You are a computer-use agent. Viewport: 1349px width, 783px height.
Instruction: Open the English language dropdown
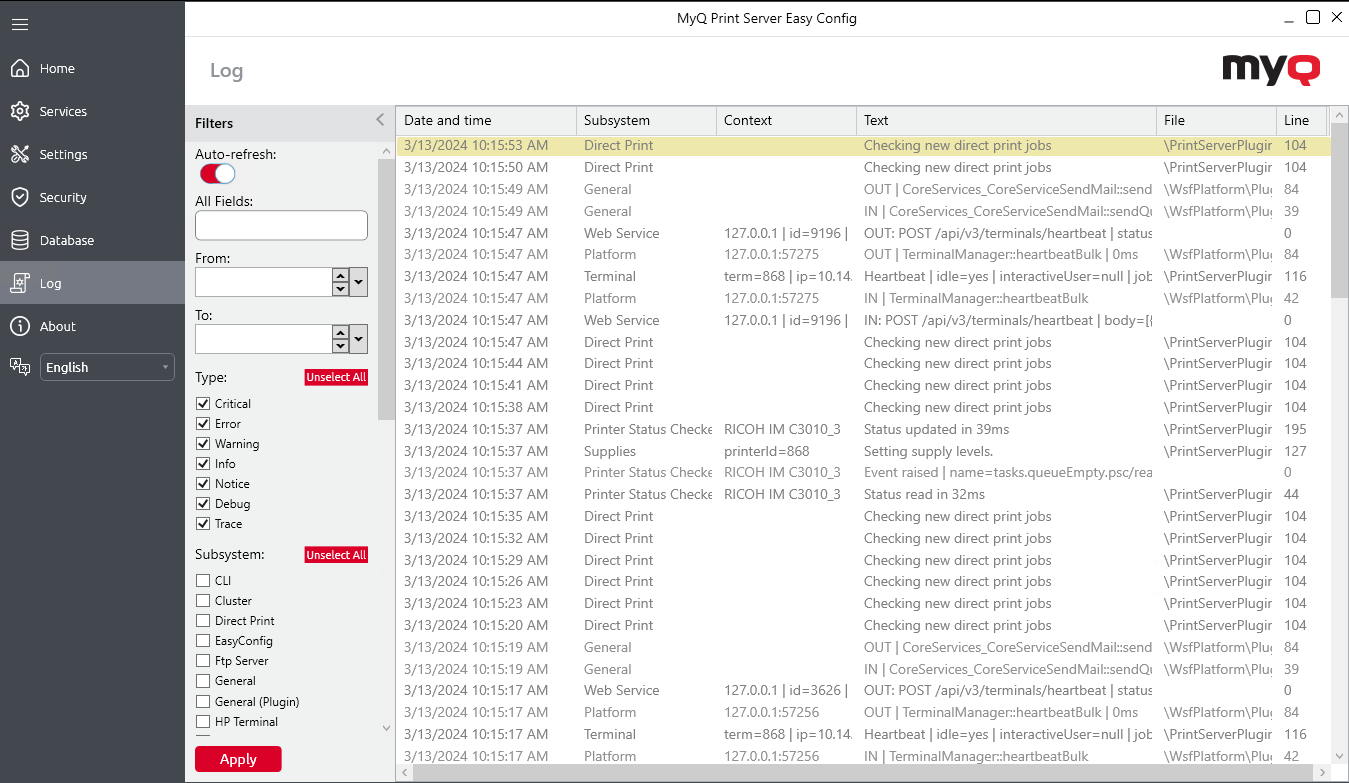pyautogui.click(x=106, y=367)
